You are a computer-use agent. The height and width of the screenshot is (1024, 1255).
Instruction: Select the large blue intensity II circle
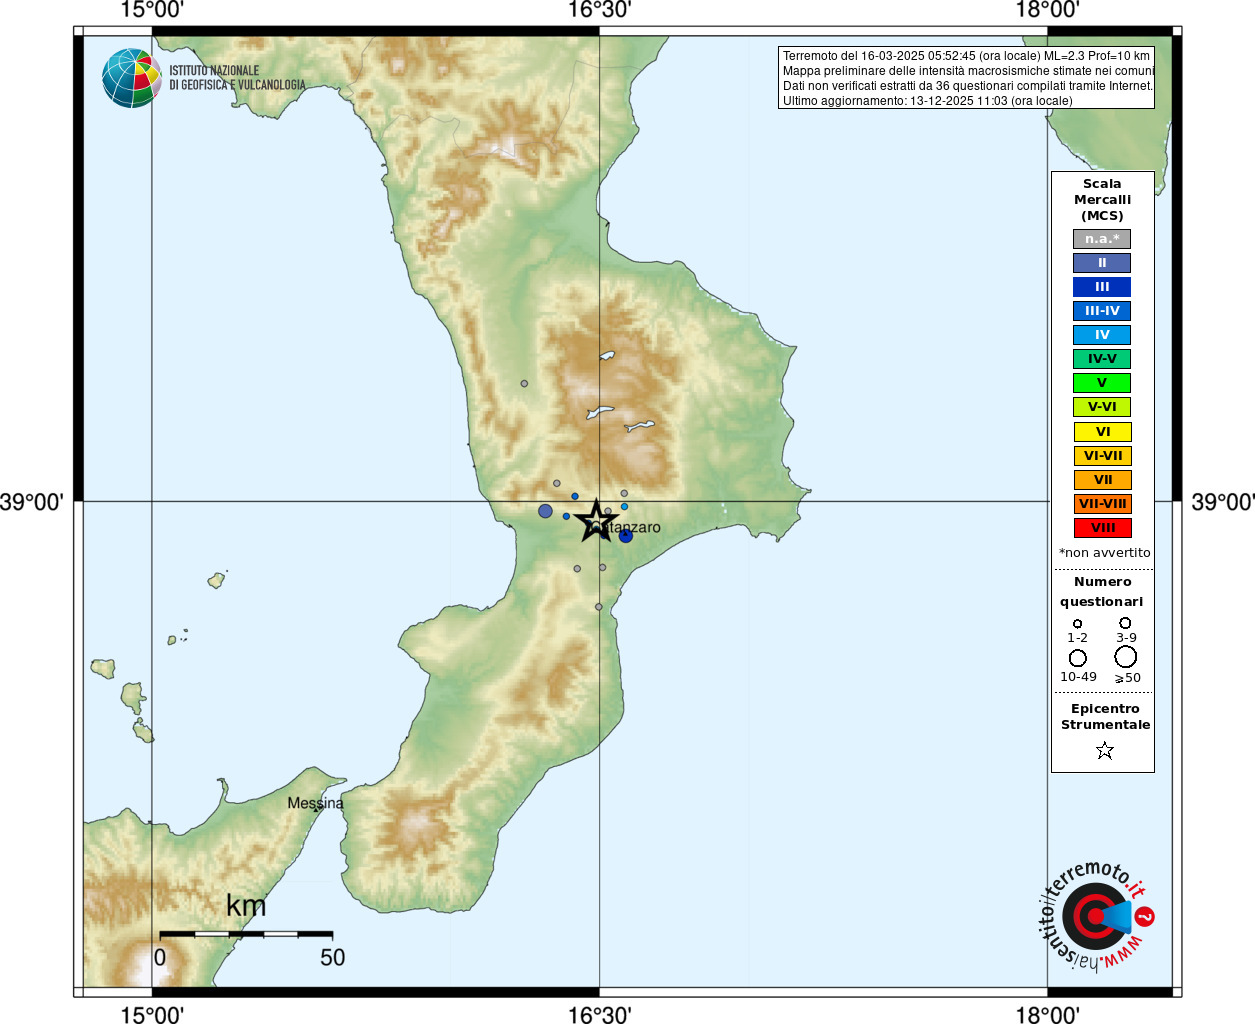point(545,511)
